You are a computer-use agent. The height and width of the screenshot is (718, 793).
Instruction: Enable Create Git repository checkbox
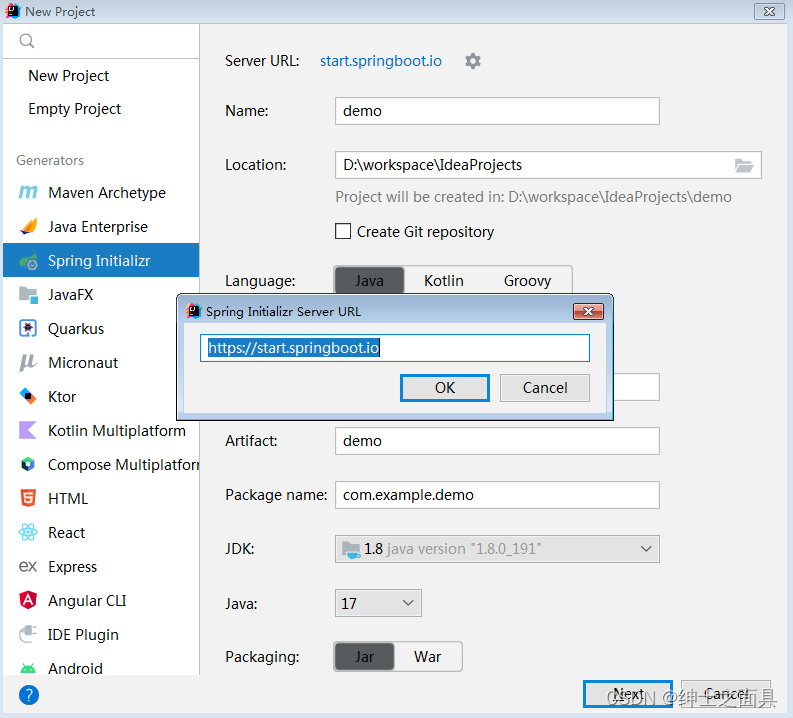pyautogui.click(x=343, y=231)
